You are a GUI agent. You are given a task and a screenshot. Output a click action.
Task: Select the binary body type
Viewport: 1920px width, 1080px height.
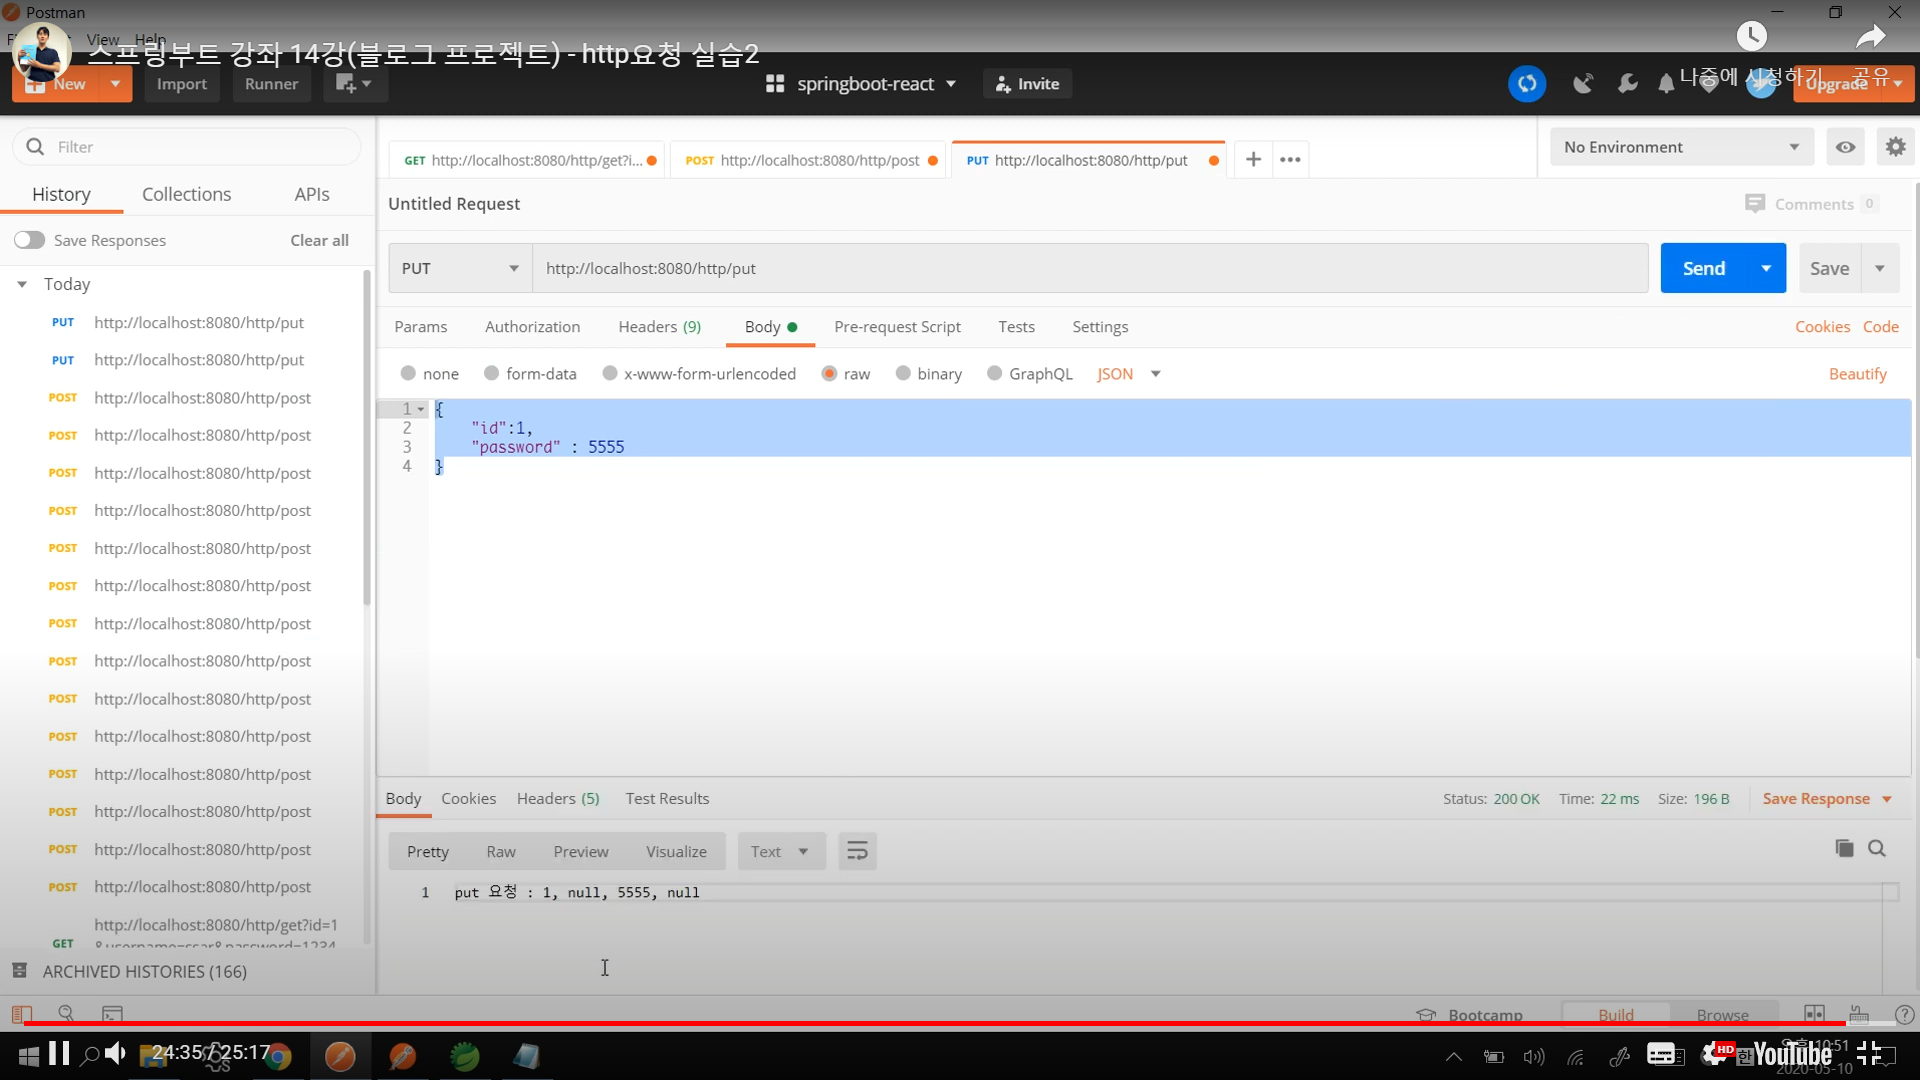[x=903, y=373]
